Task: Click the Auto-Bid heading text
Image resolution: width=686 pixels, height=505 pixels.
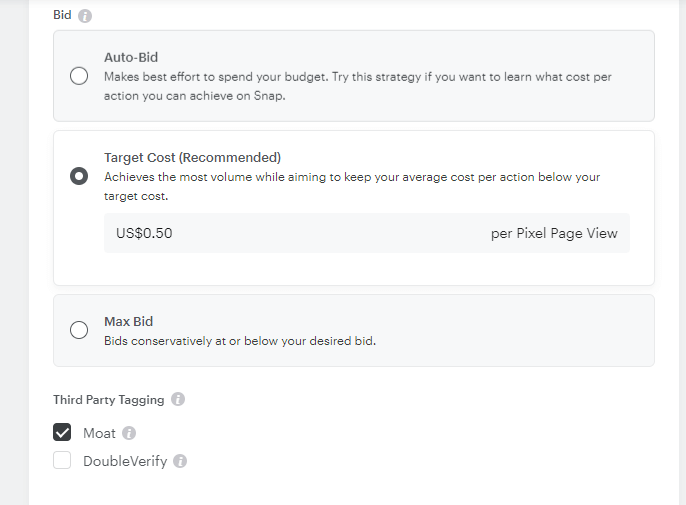Action: 131,57
